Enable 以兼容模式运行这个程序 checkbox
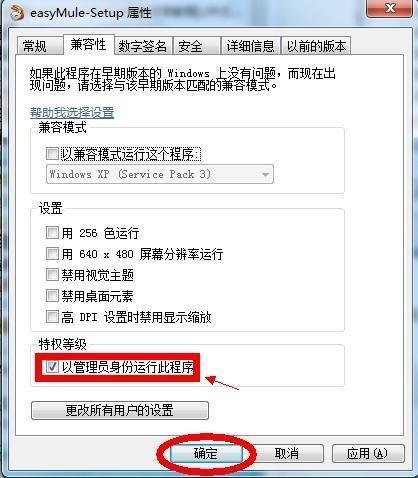418x478 pixels. point(52,154)
